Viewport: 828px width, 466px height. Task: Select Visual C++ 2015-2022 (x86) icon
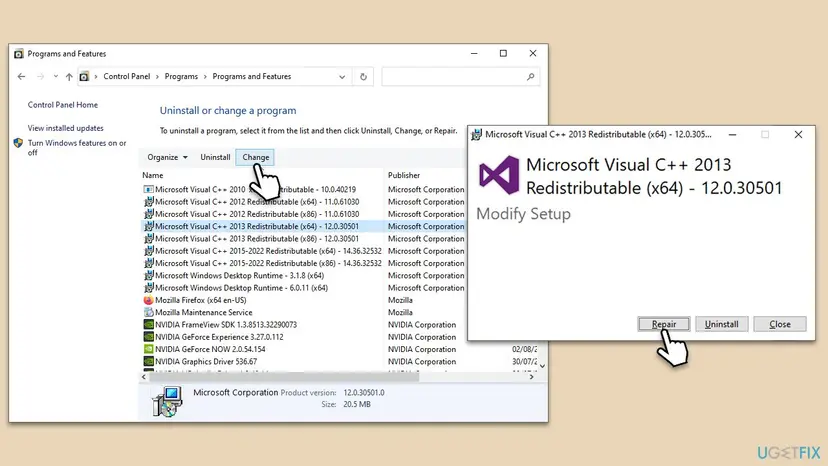(x=148, y=263)
